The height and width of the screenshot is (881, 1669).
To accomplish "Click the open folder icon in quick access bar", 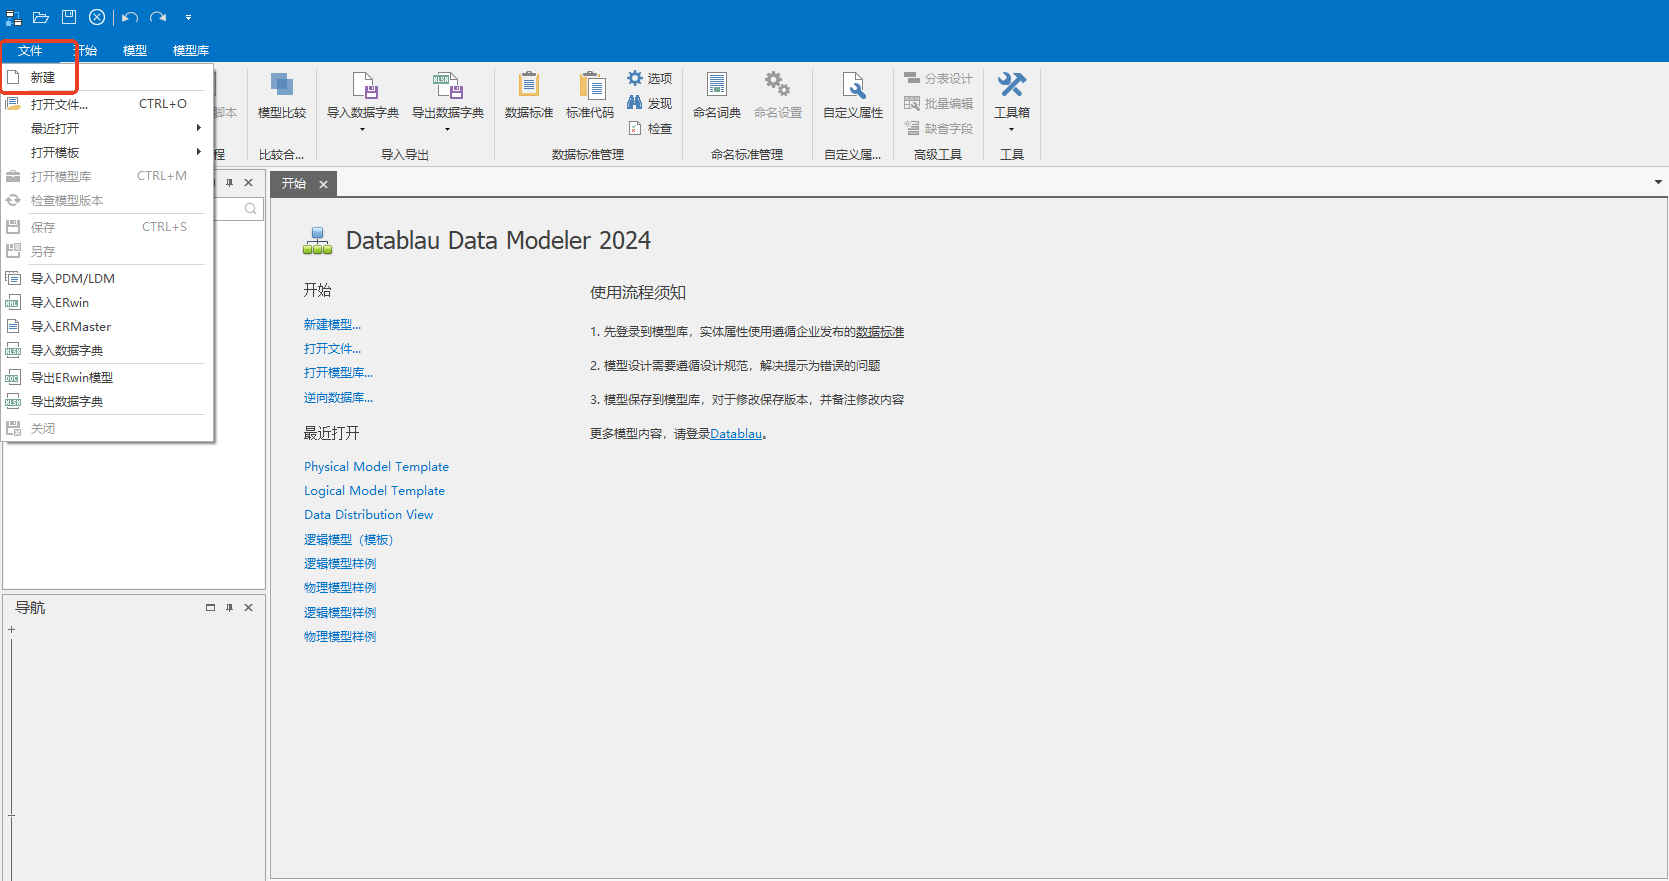I will tap(41, 17).
